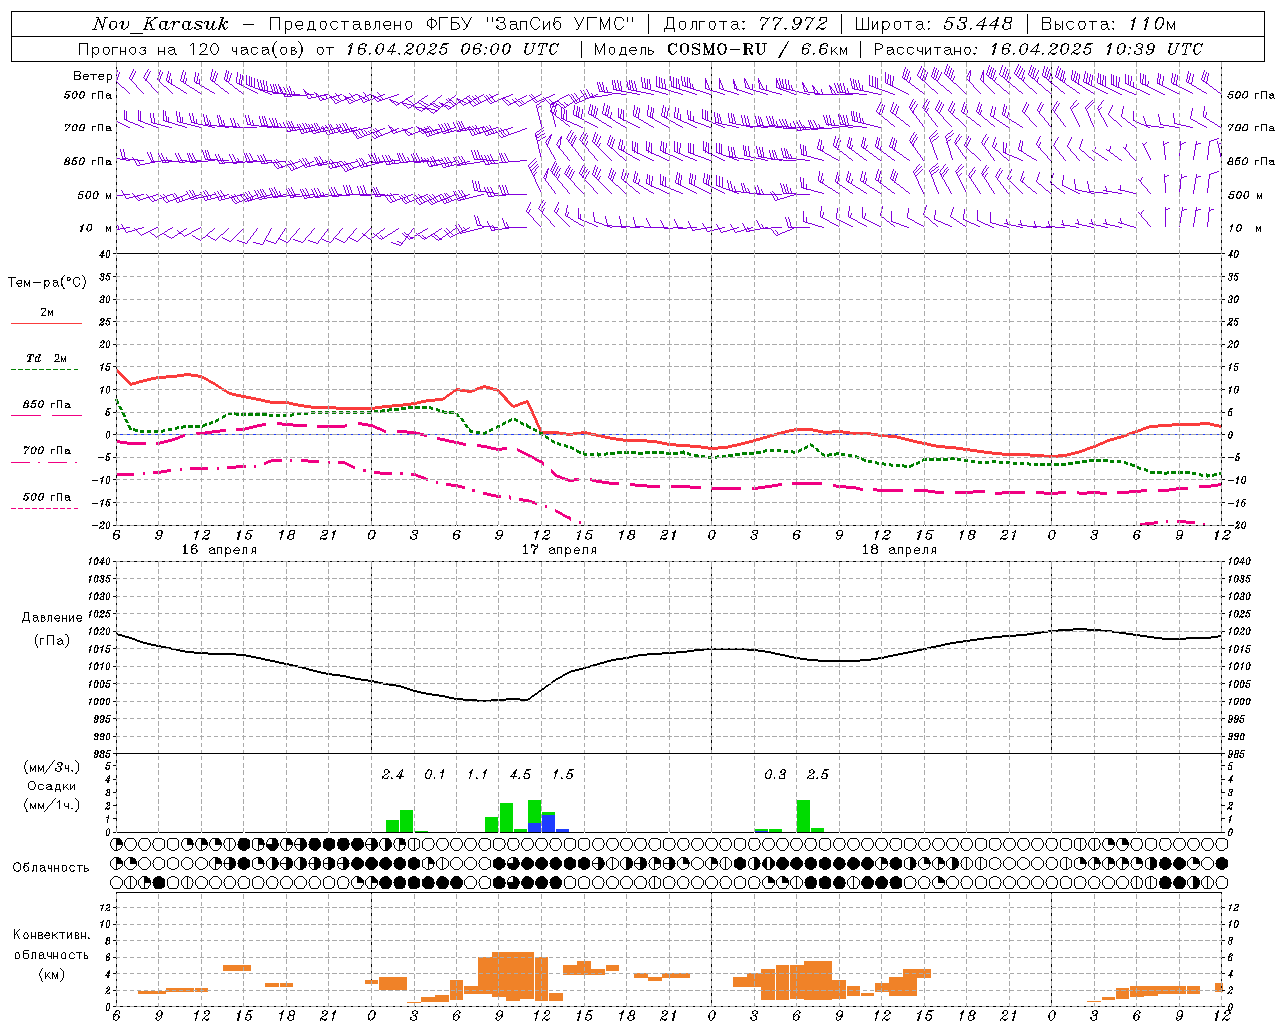Click the 2.4 precipitation total value
The height and width of the screenshot is (1024, 1280).
click(393, 775)
